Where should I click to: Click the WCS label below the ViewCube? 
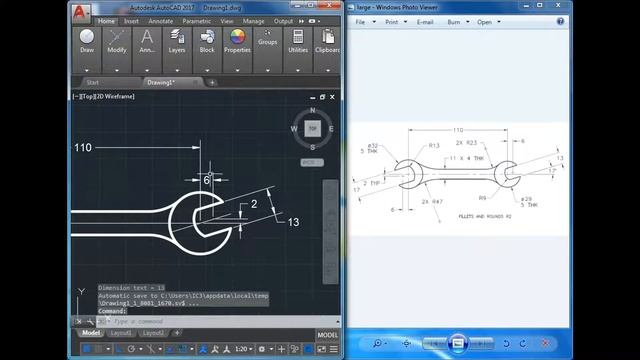tap(312, 162)
